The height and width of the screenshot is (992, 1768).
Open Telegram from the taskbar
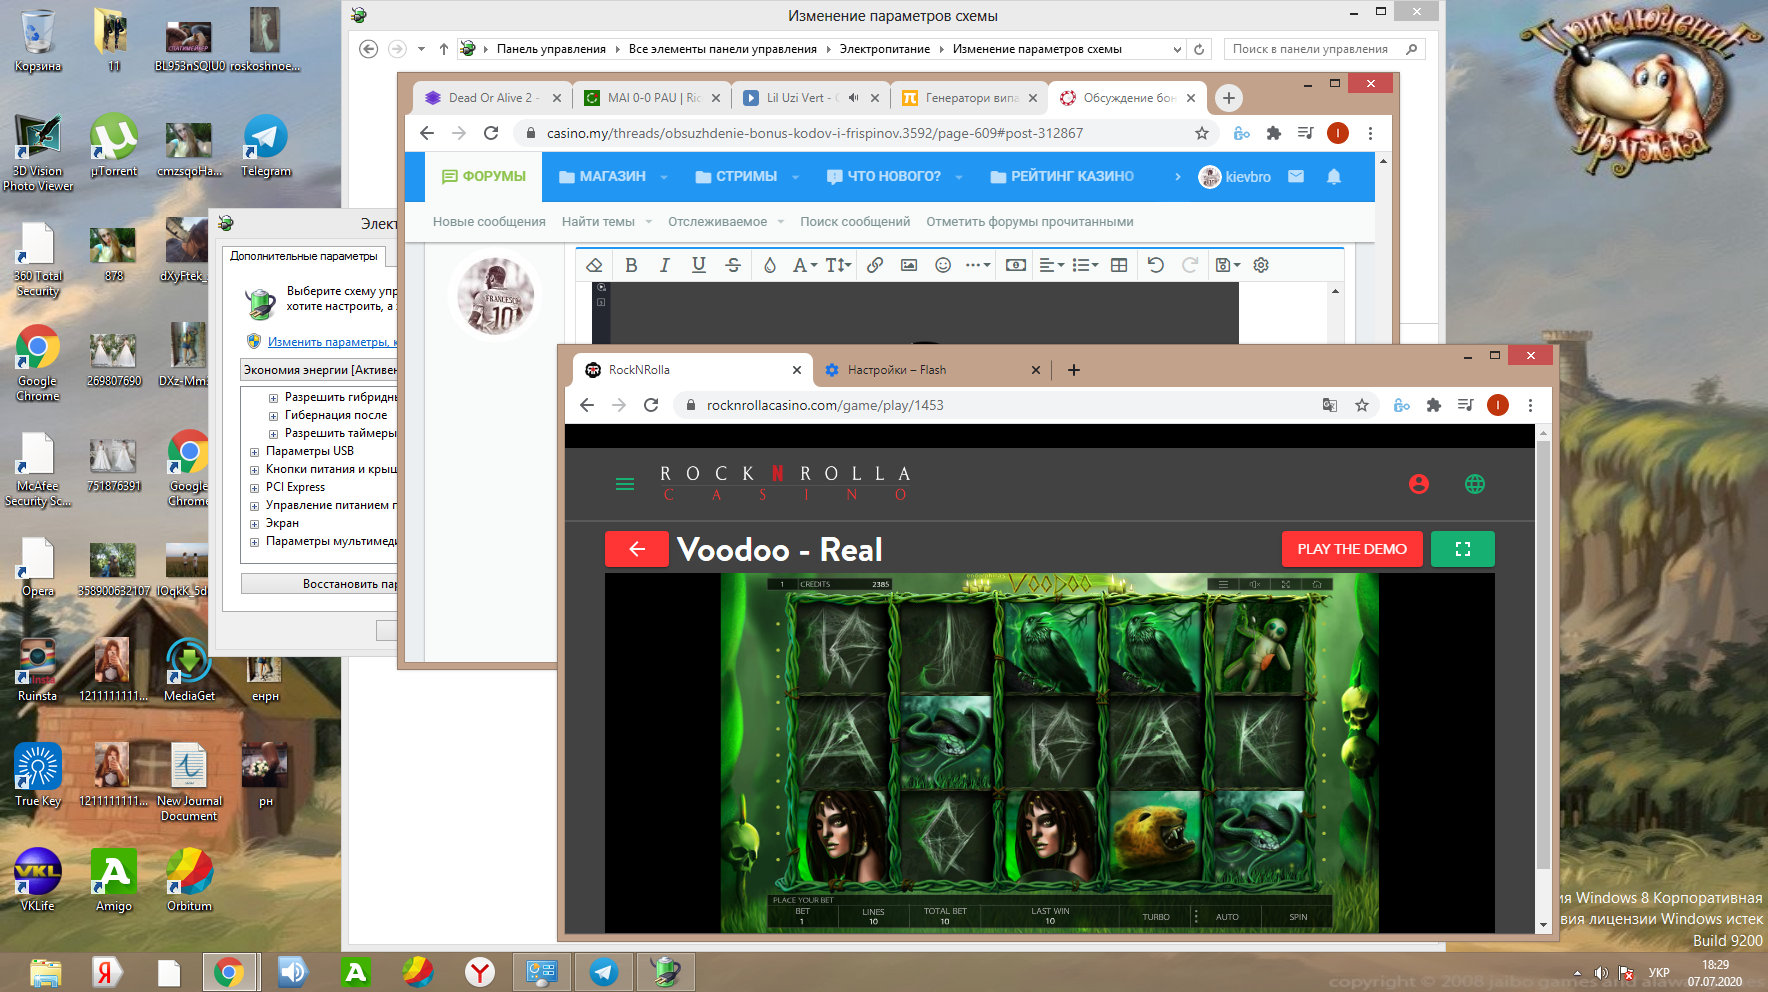tap(603, 972)
